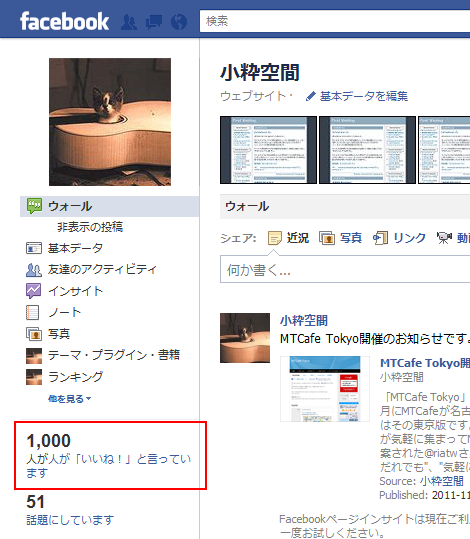This screenshot has height=539, width=470.
Task: Click Source: 小粋空間 link
Action: pyautogui.click(x=442, y=481)
